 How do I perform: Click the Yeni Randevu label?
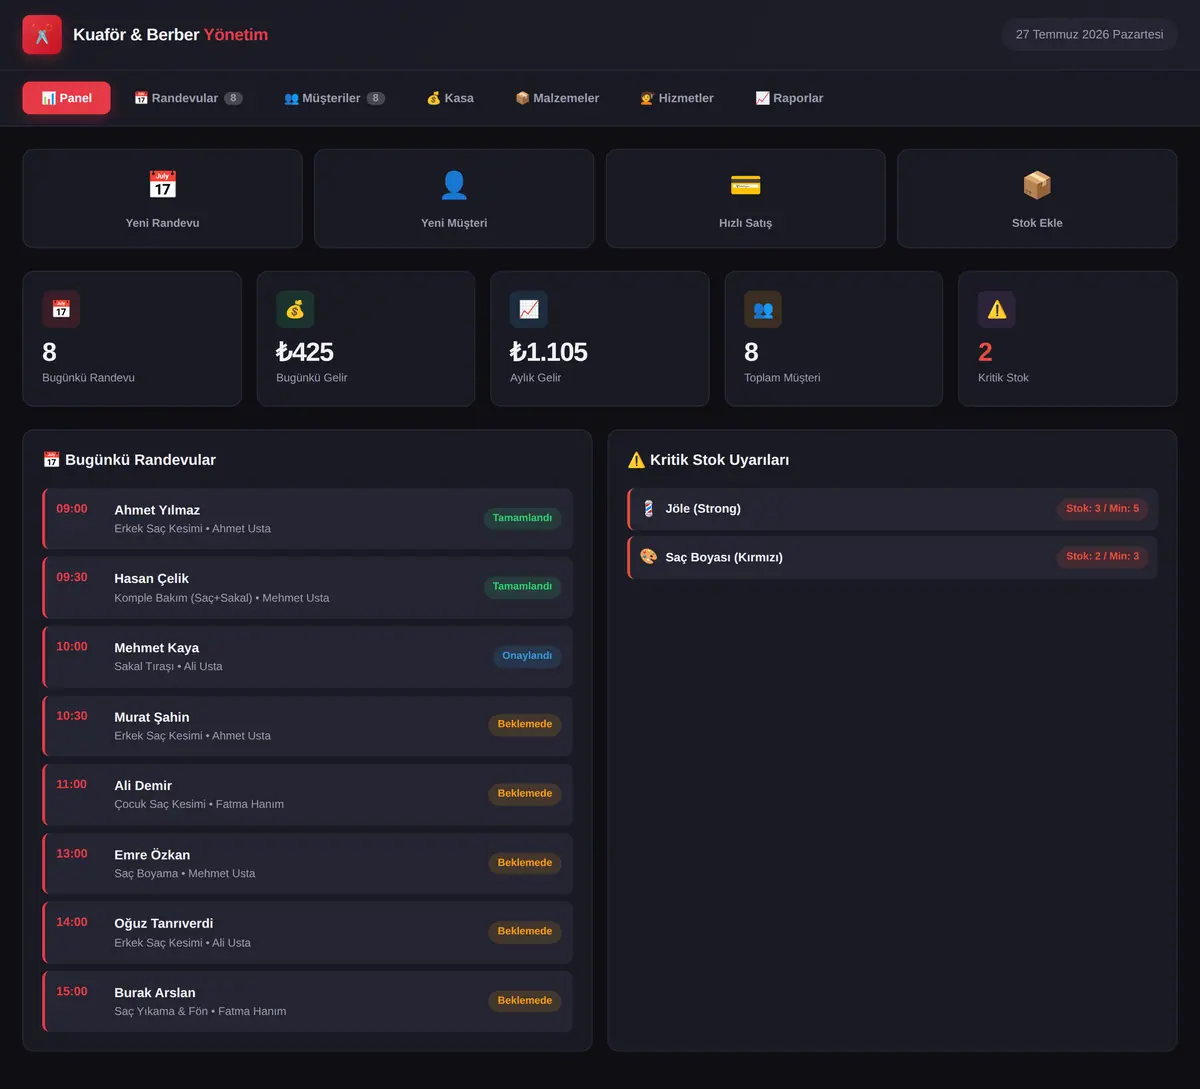pyautogui.click(x=162, y=223)
